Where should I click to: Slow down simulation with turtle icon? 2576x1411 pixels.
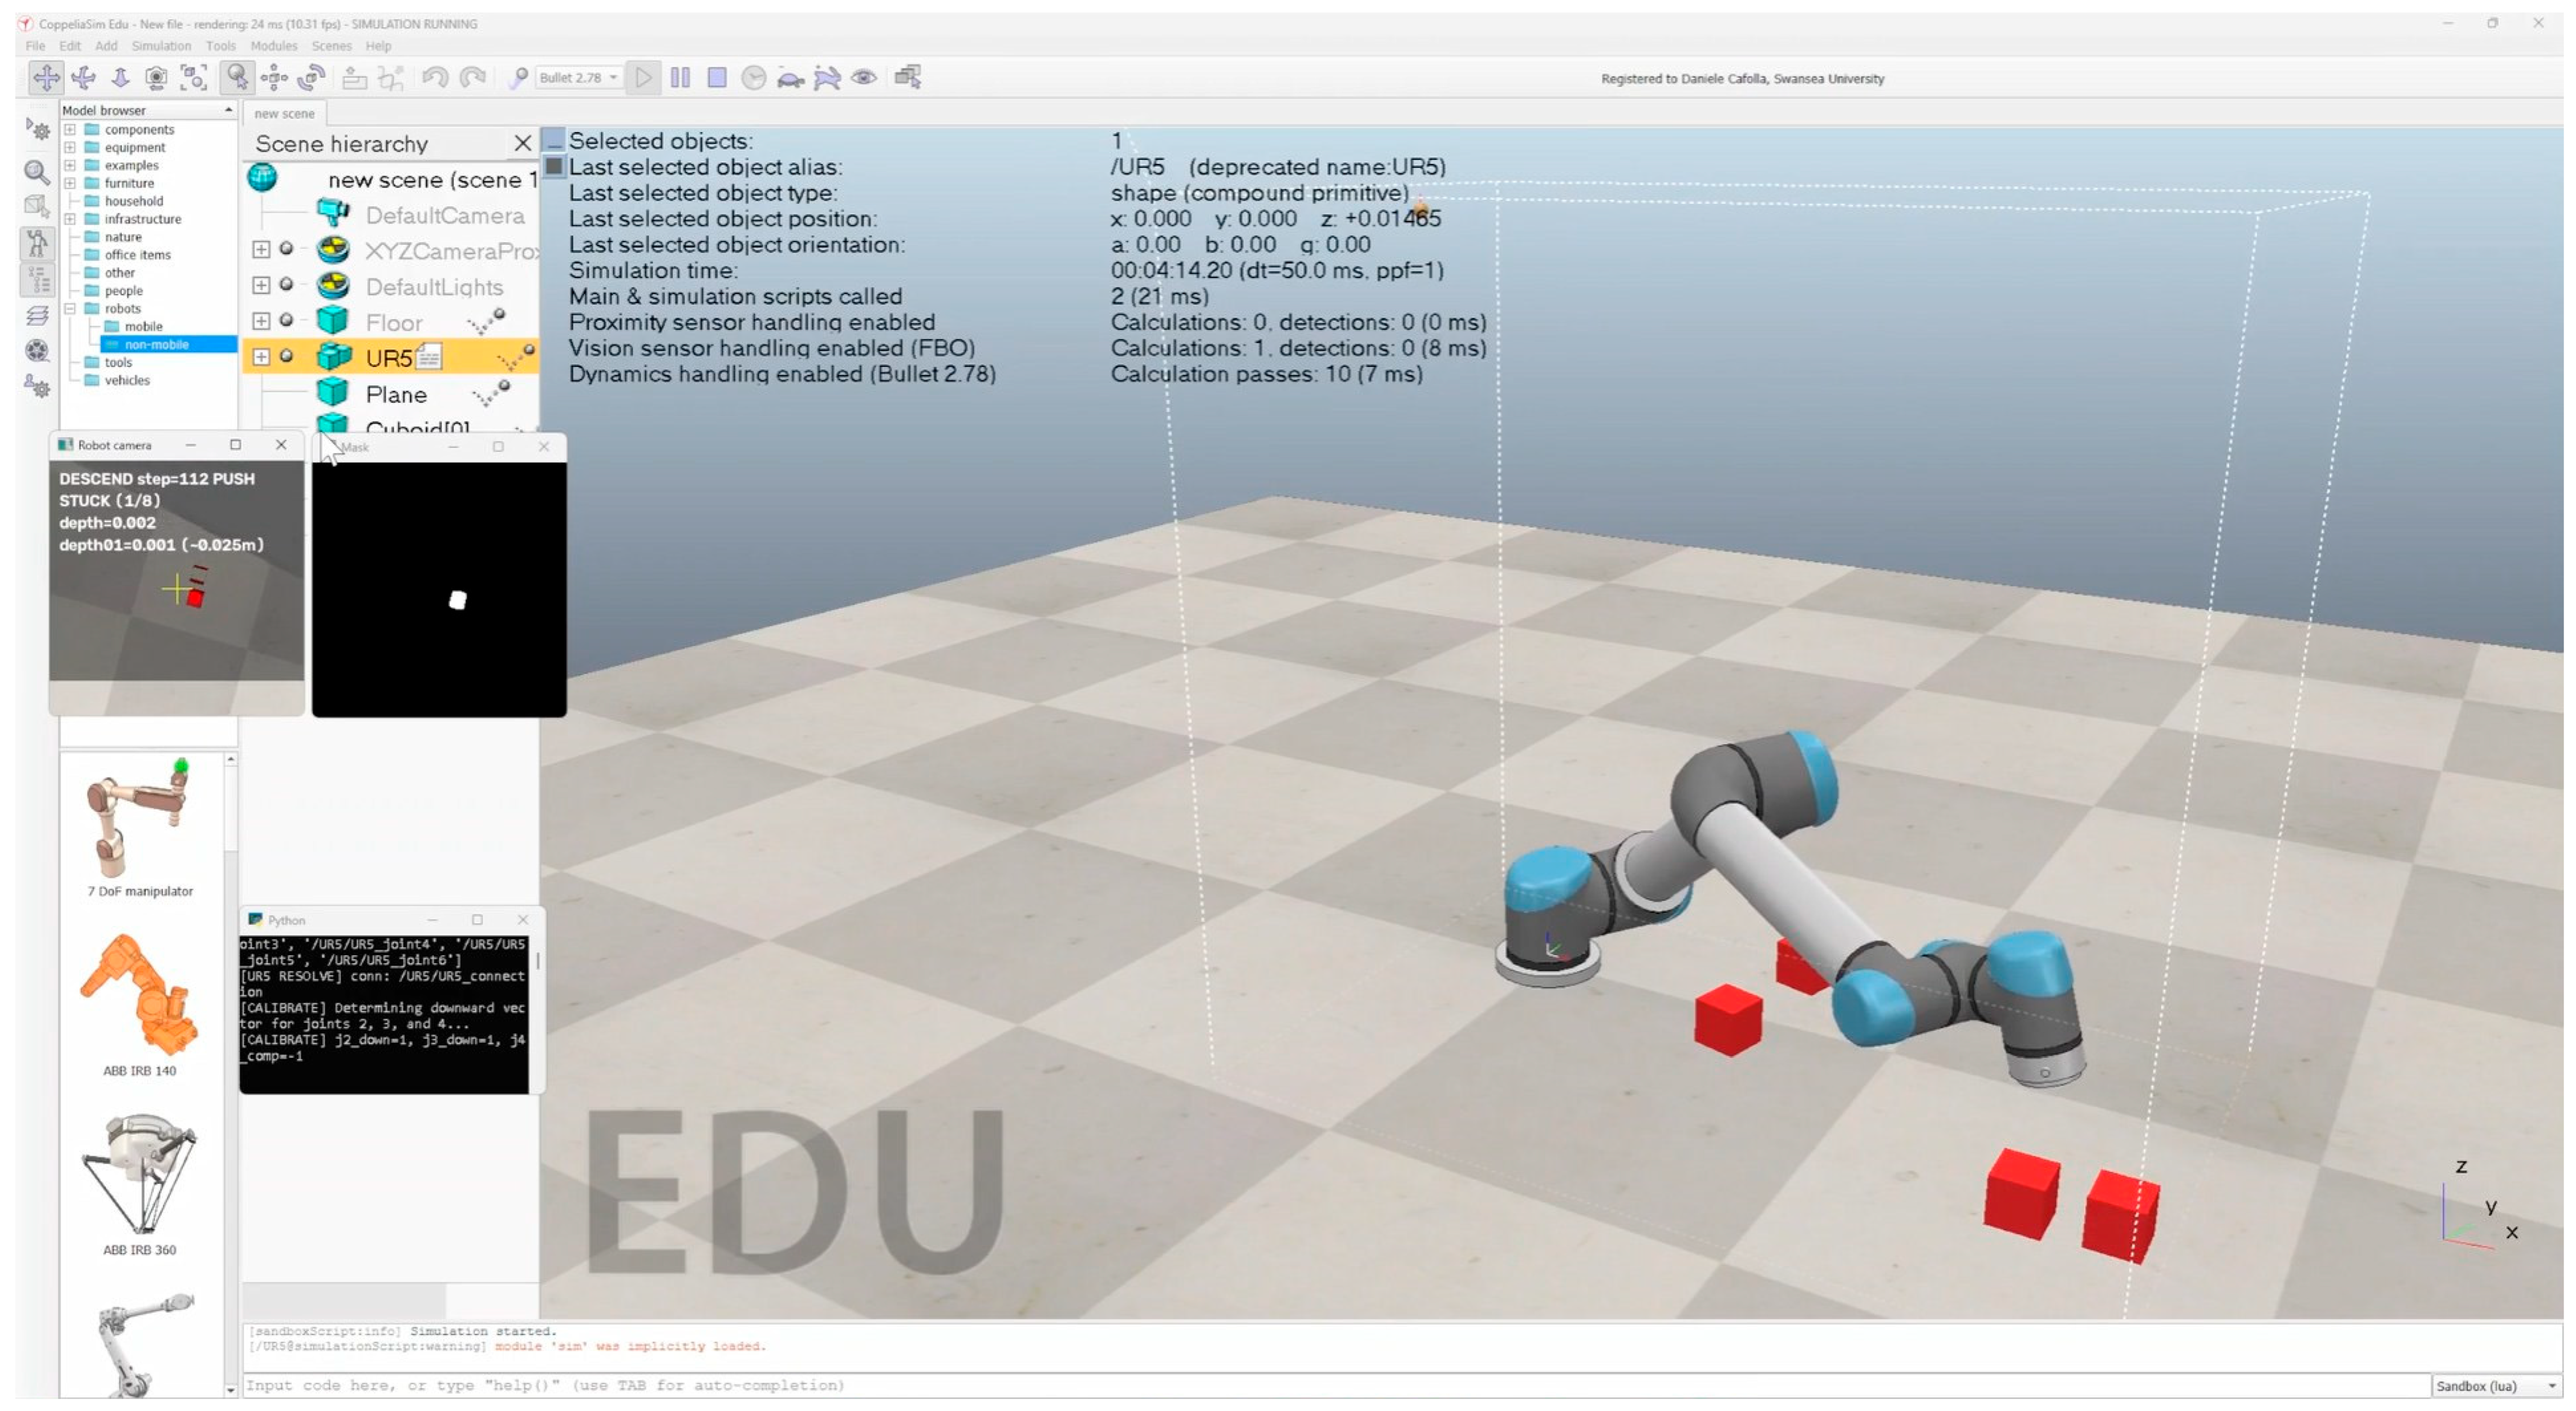click(790, 78)
